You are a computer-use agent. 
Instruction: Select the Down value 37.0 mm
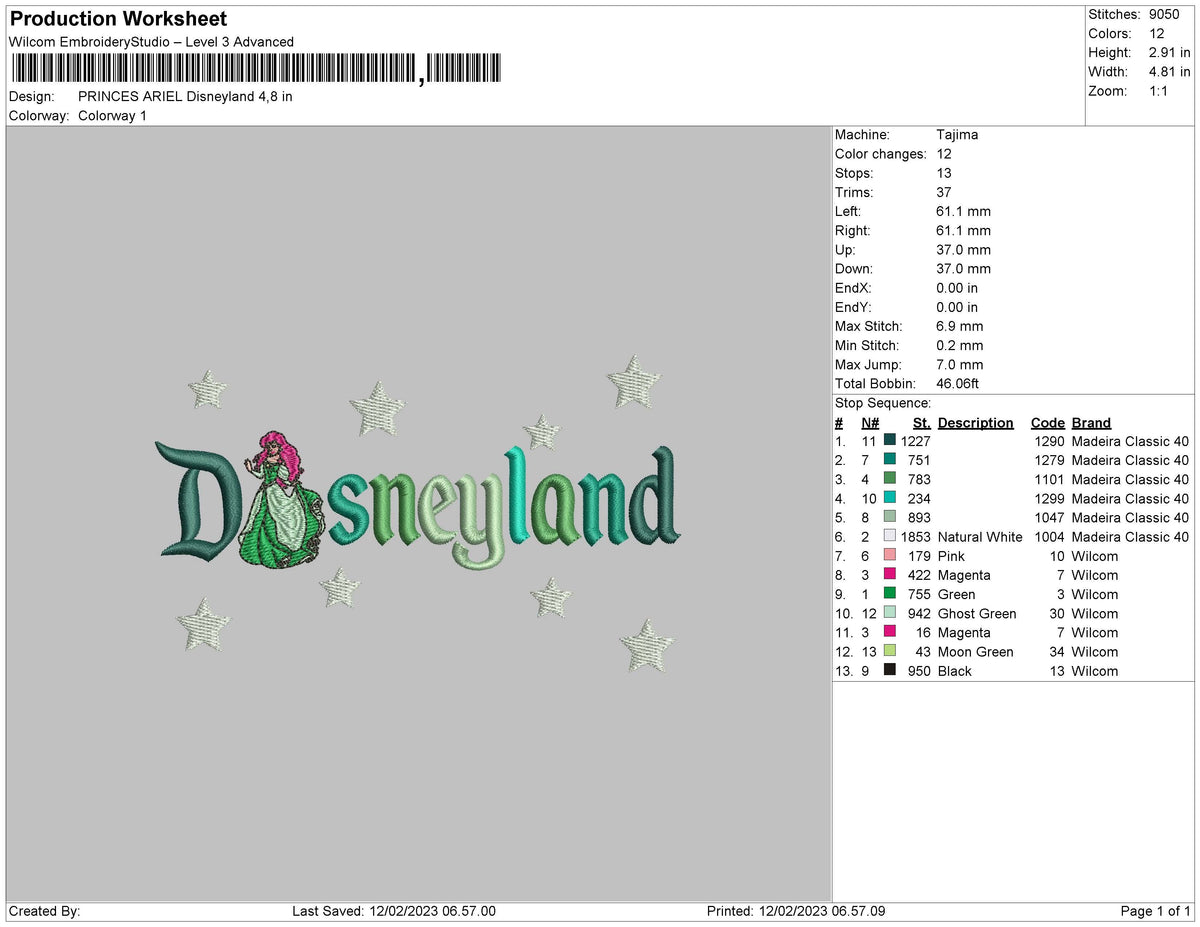pyautogui.click(x=963, y=269)
